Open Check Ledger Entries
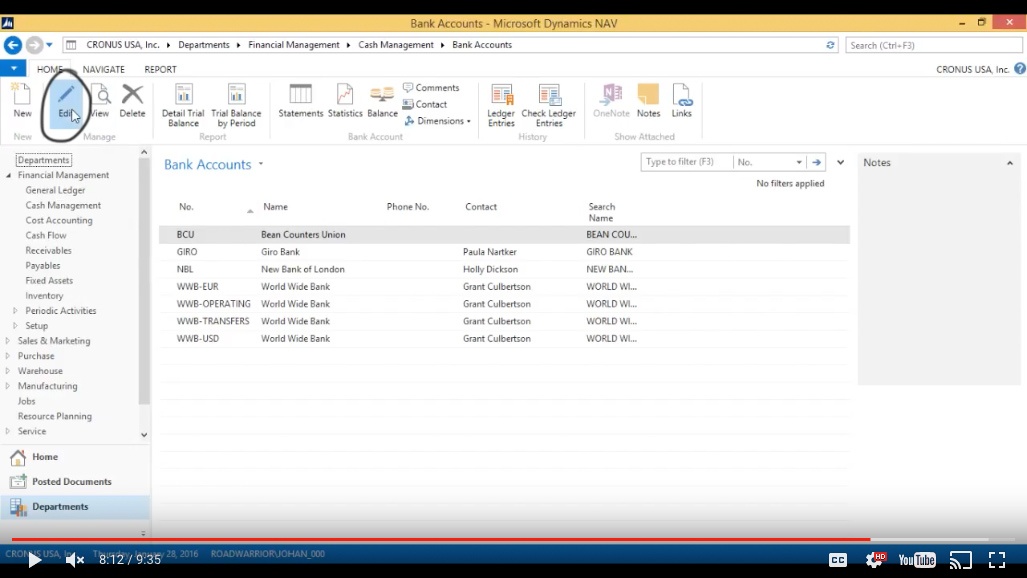Image resolution: width=1027 pixels, height=578 pixels. coord(549,105)
